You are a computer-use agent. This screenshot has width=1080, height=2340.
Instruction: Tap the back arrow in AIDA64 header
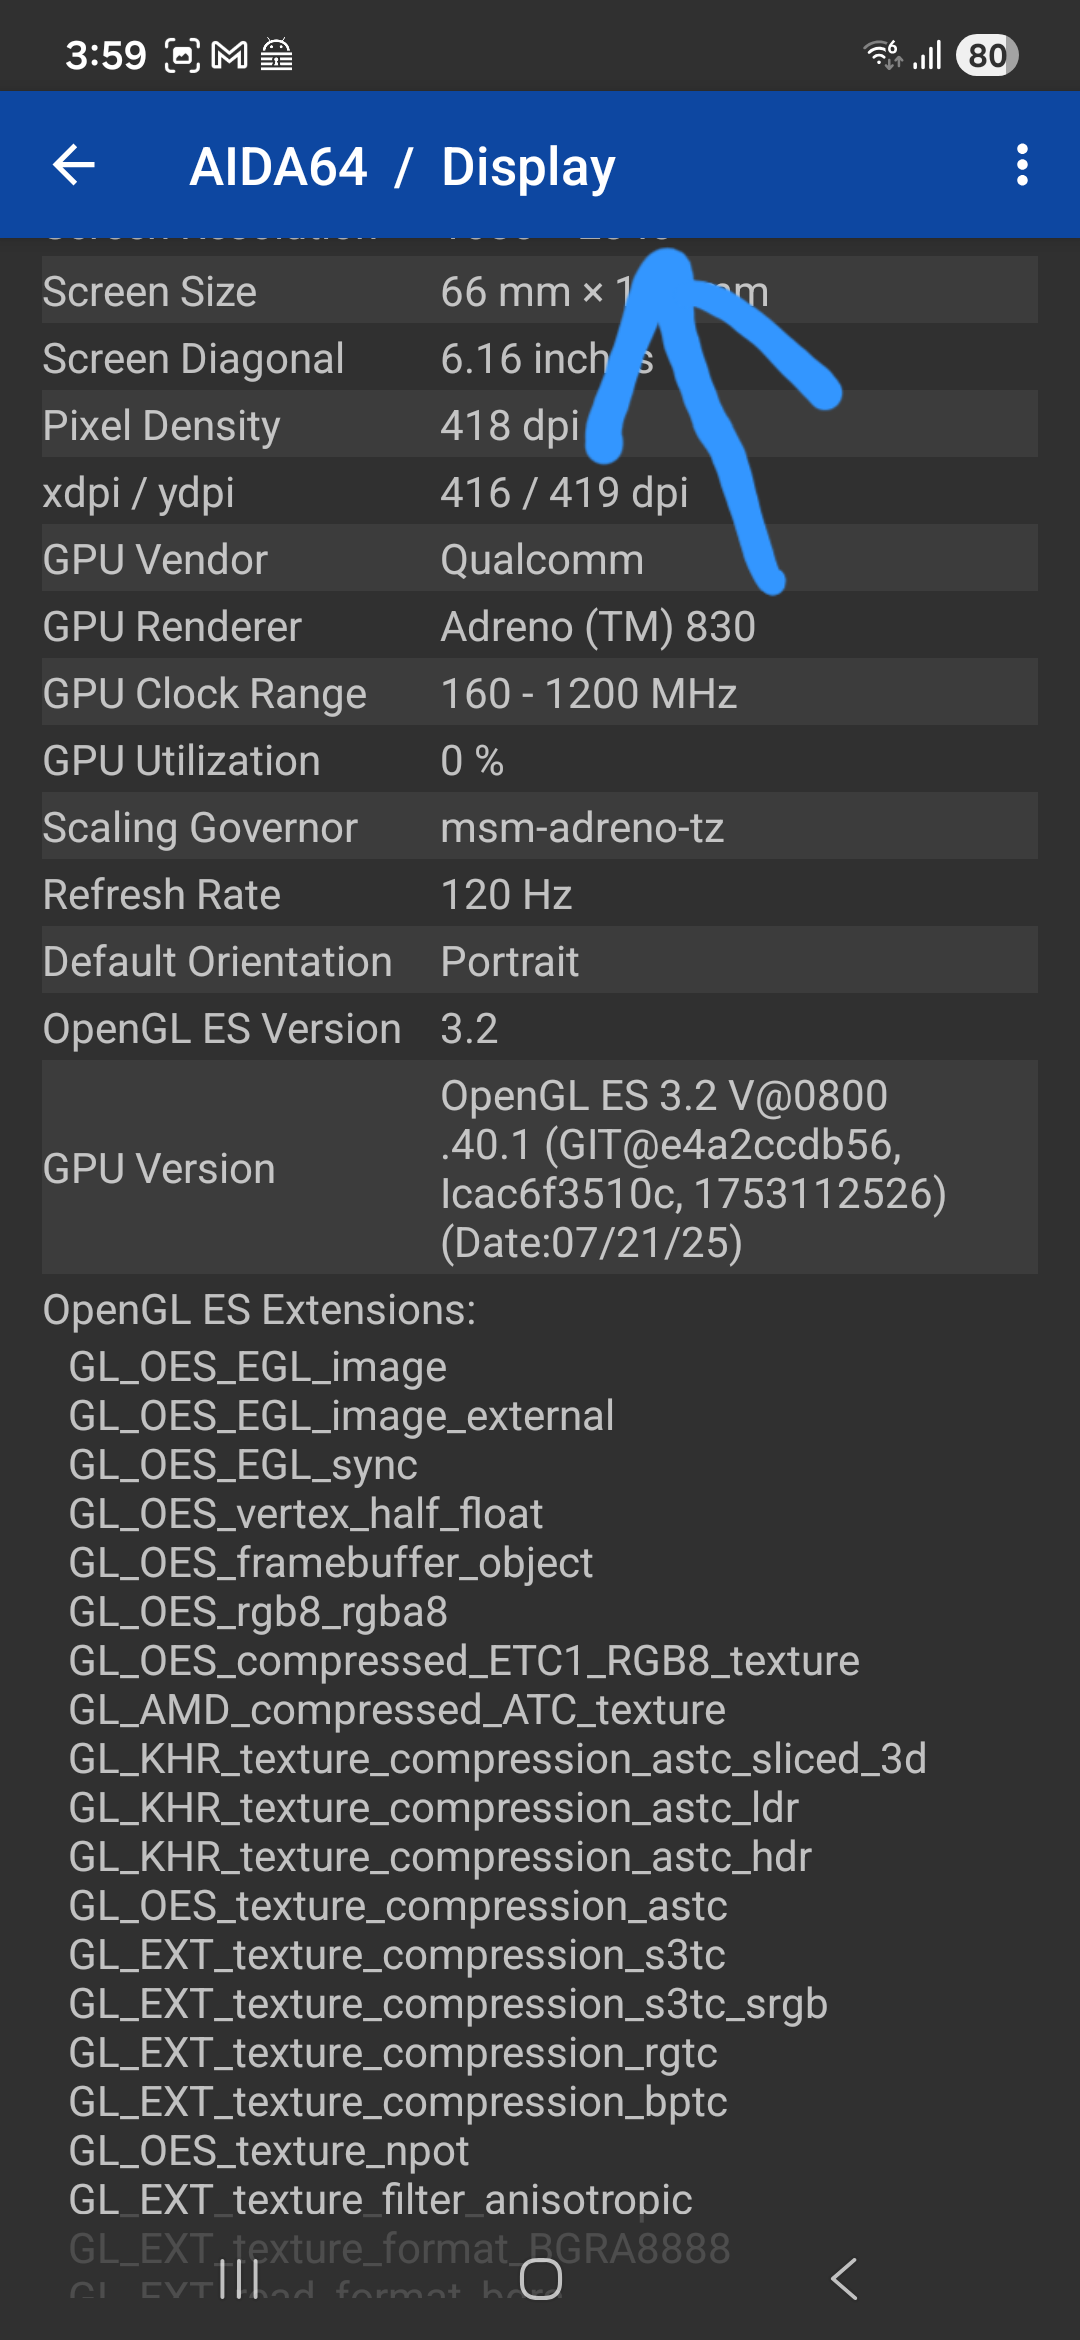74,165
